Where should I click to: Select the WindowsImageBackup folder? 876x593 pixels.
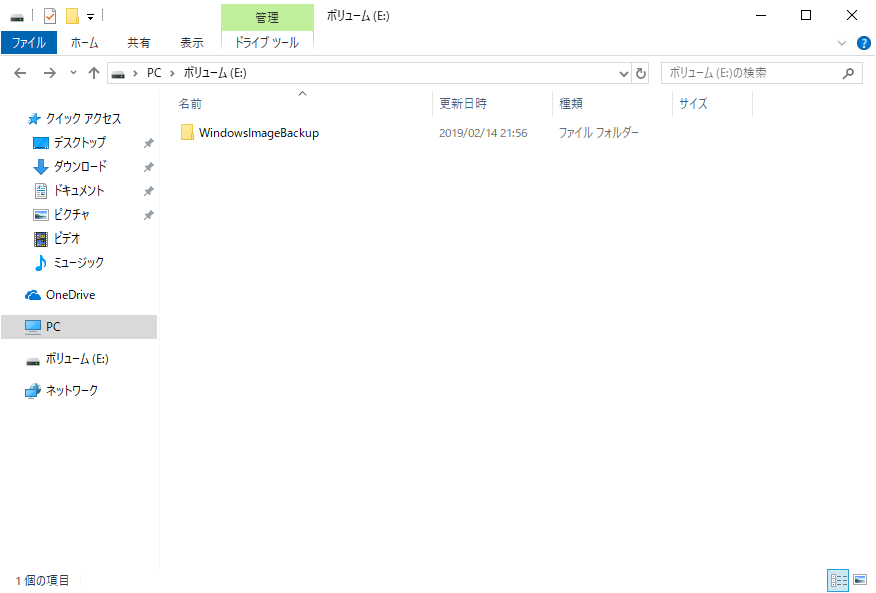click(259, 133)
